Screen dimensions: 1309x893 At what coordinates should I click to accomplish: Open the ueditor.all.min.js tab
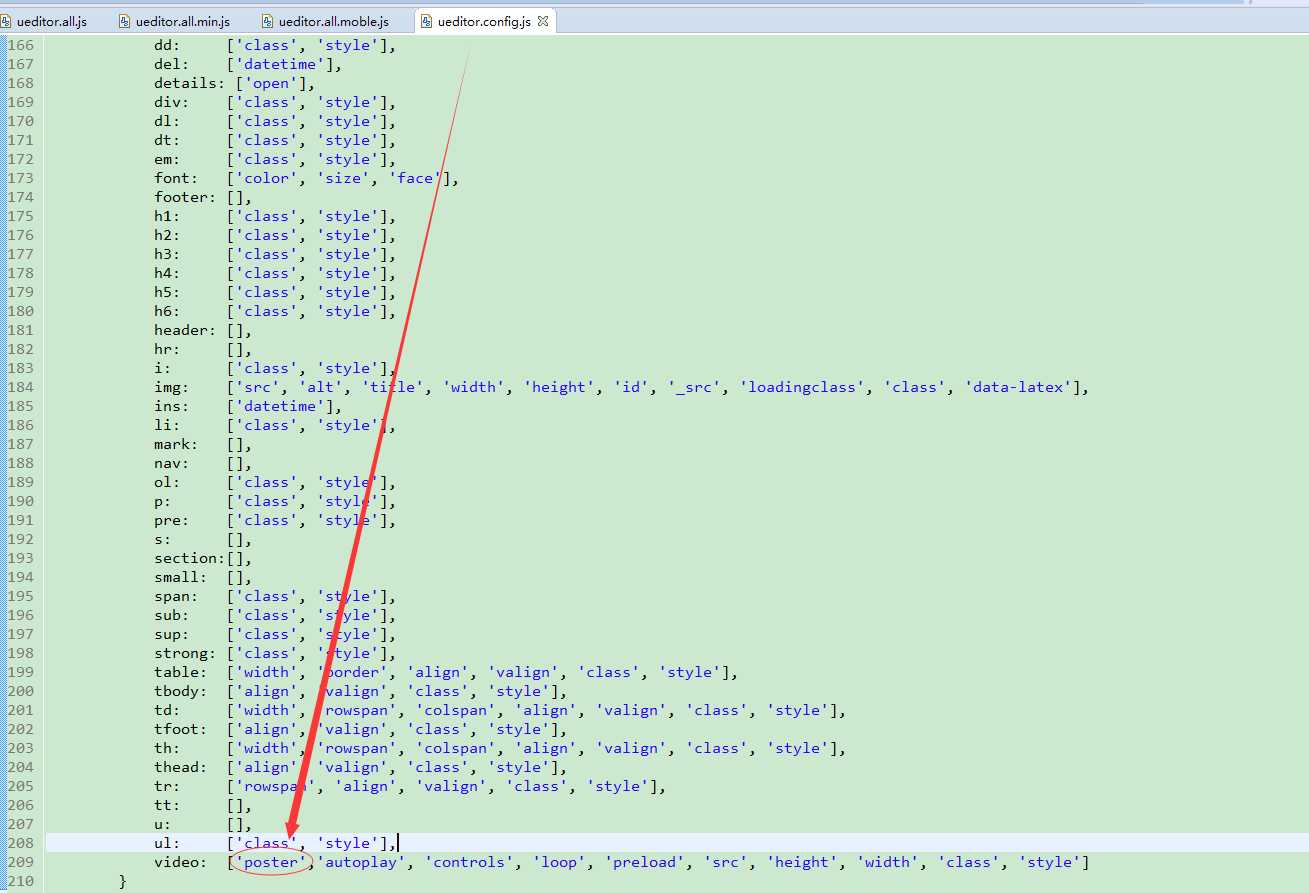182,21
